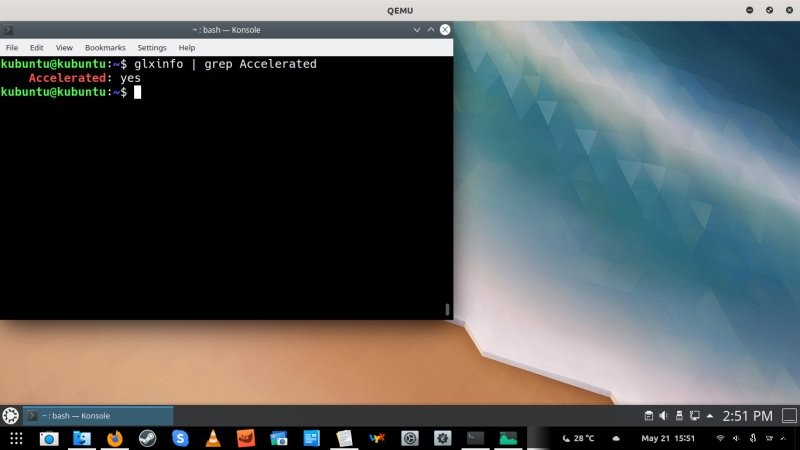Open the May 21 15:51 date panel
The width and height of the screenshot is (800, 450).
668,438
